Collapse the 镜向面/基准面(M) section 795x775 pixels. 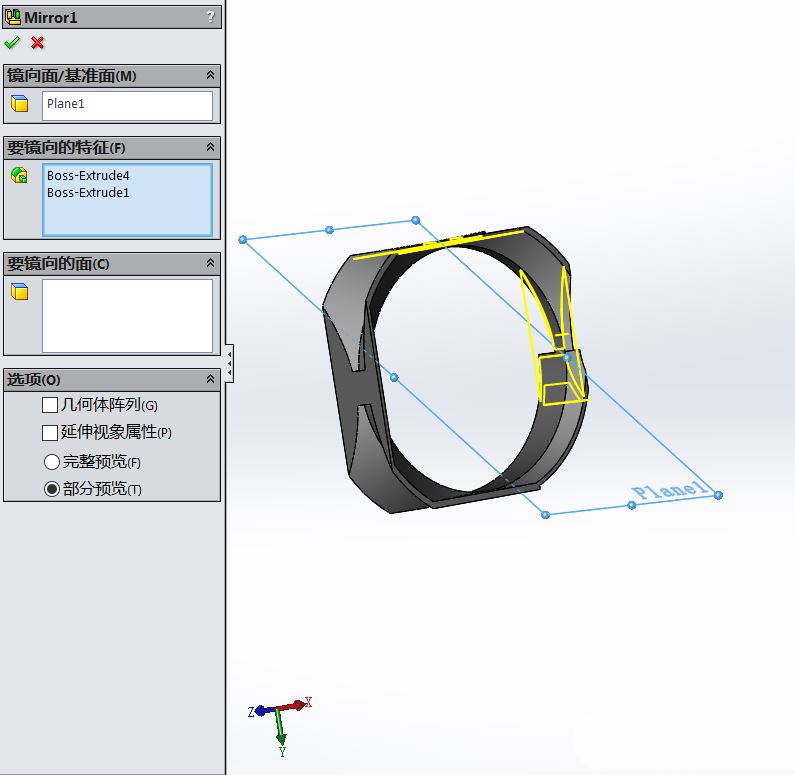[x=210, y=75]
